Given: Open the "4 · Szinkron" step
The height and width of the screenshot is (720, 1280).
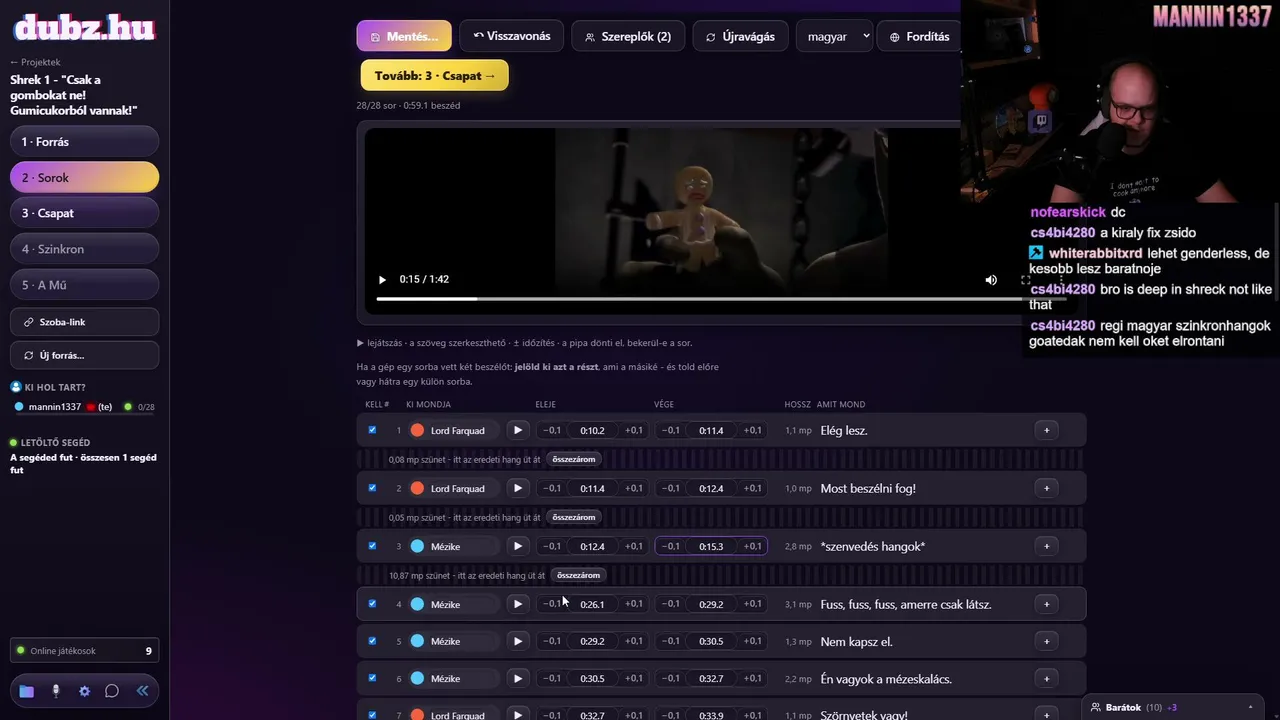Looking at the screenshot, I should 84,249.
